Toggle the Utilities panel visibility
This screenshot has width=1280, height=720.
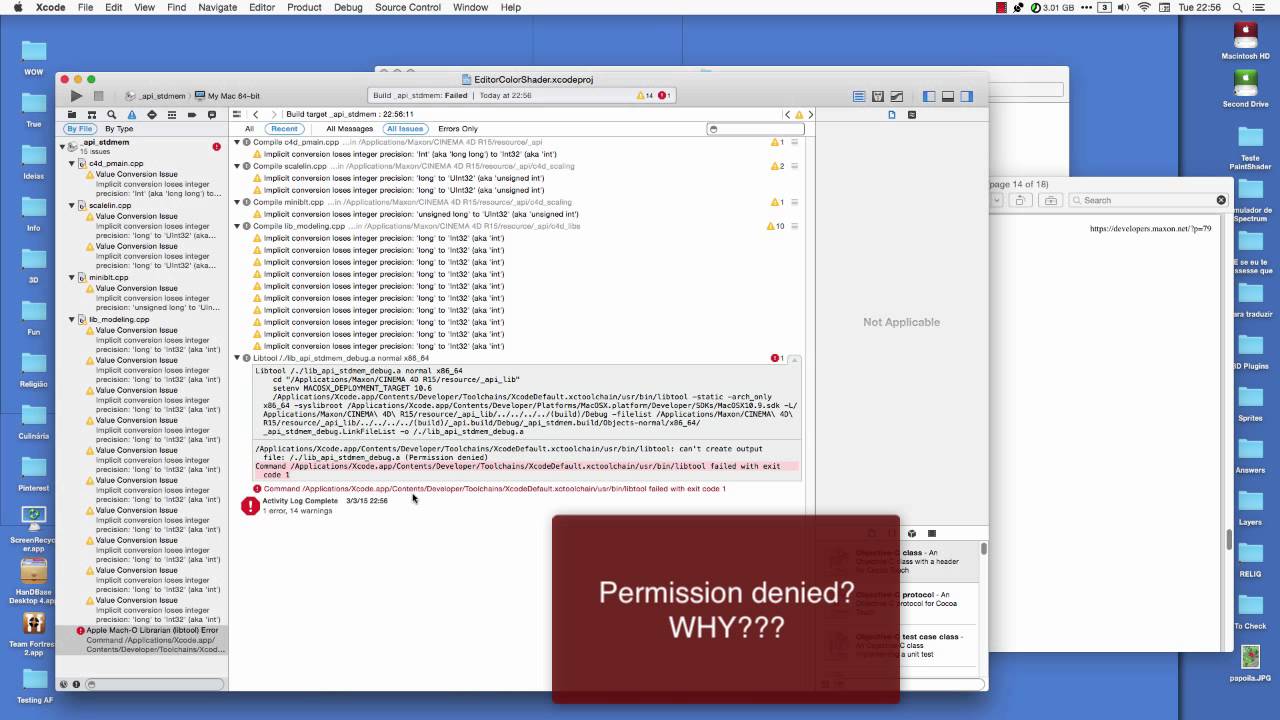click(967, 96)
